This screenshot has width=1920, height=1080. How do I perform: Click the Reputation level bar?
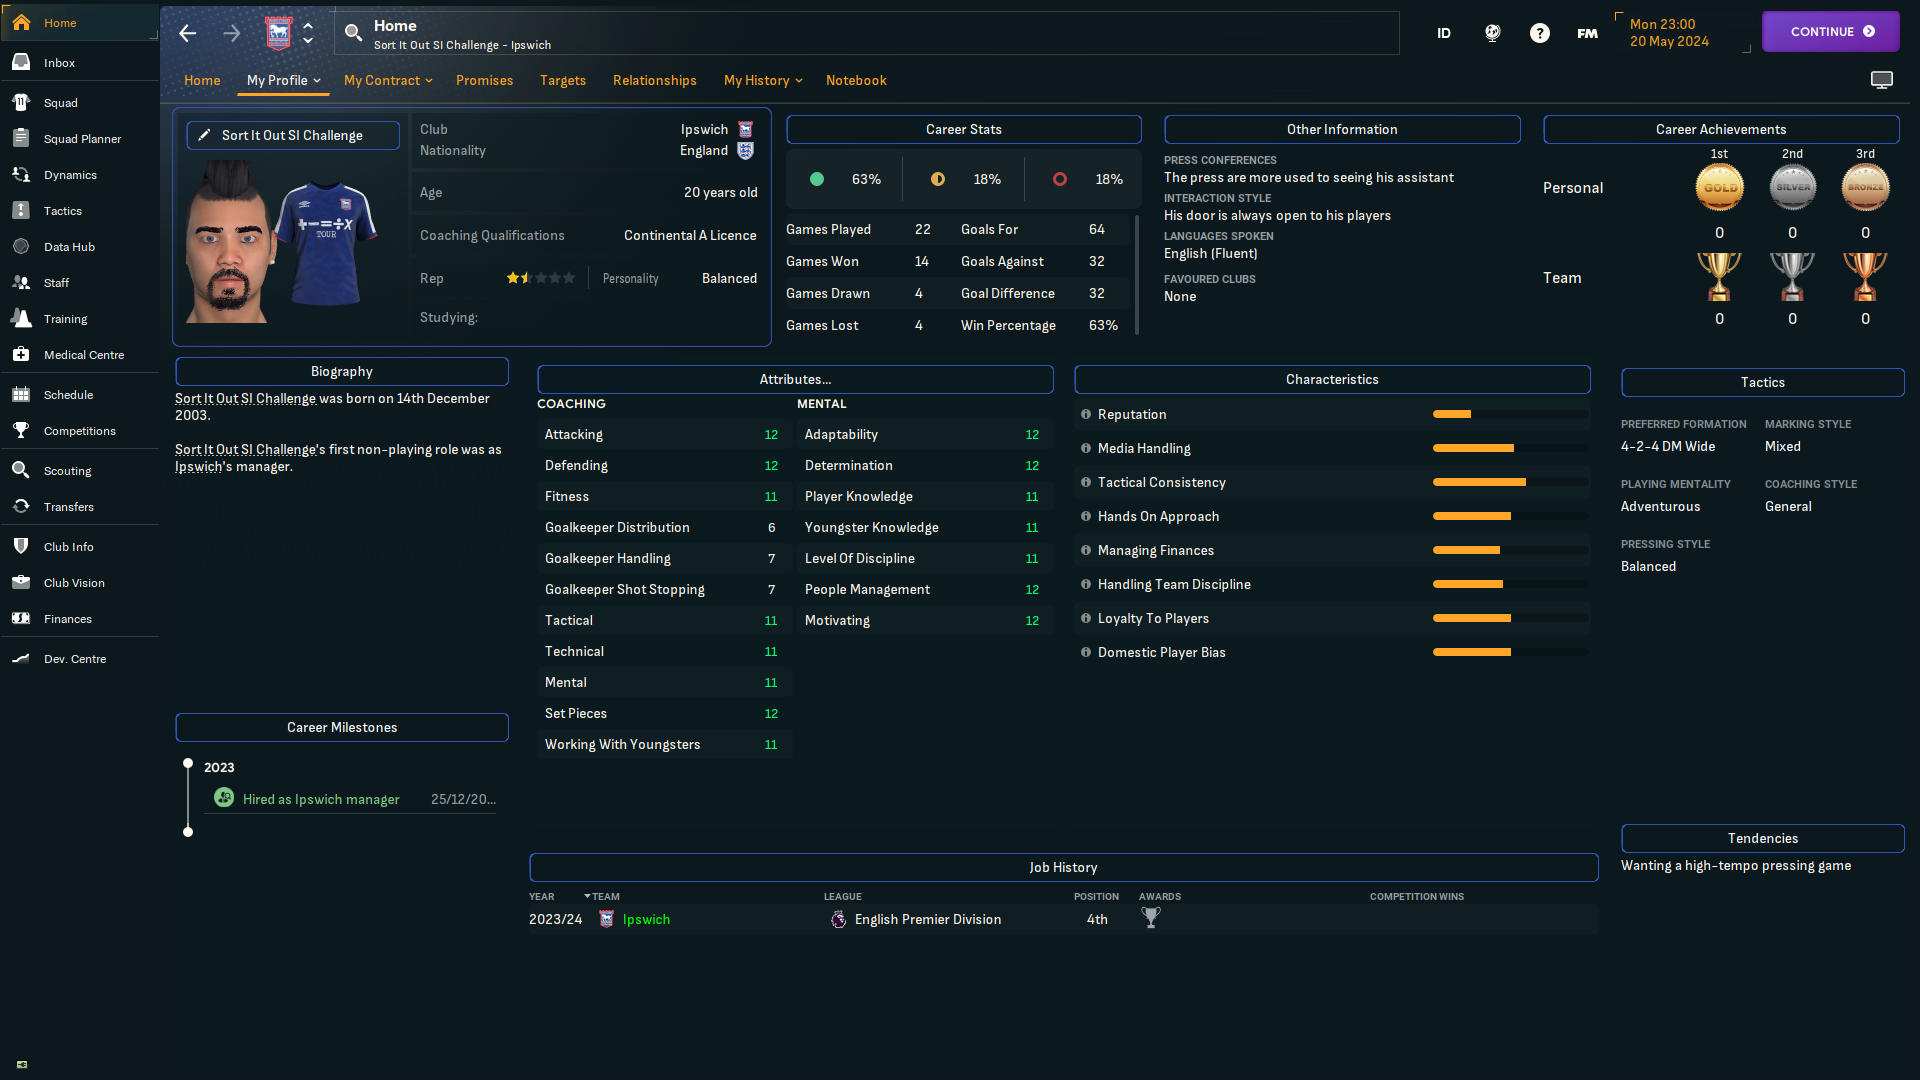click(1510, 414)
